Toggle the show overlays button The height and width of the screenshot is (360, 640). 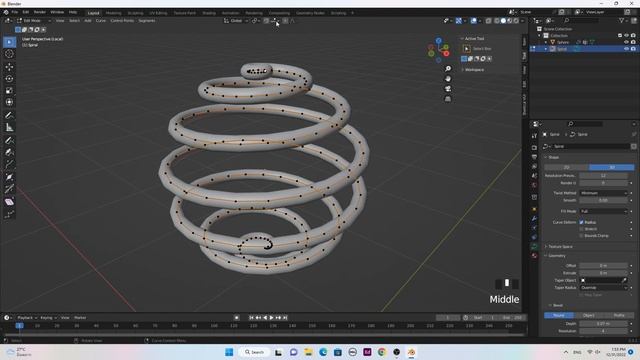pyautogui.click(x=473, y=20)
